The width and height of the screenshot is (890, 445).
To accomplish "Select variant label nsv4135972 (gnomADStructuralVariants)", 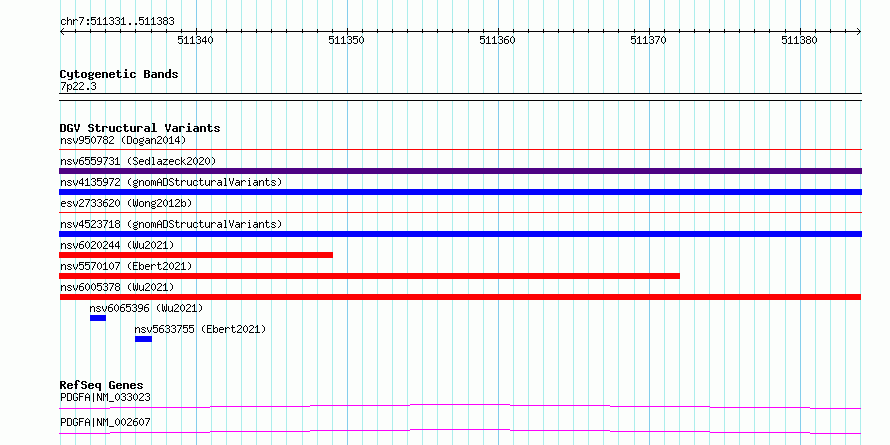I will pos(171,182).
